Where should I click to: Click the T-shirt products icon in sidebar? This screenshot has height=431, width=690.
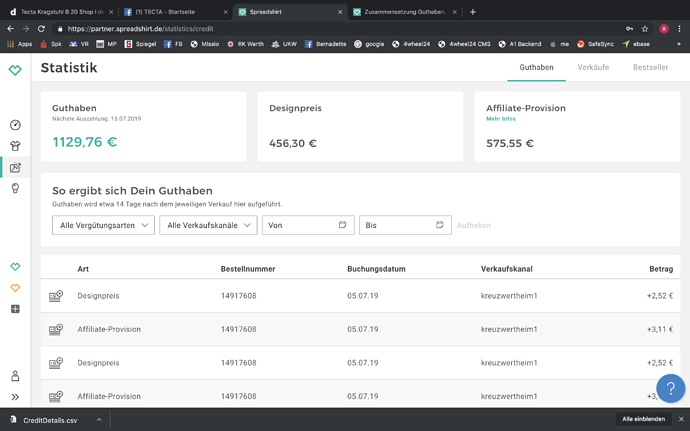15,146
